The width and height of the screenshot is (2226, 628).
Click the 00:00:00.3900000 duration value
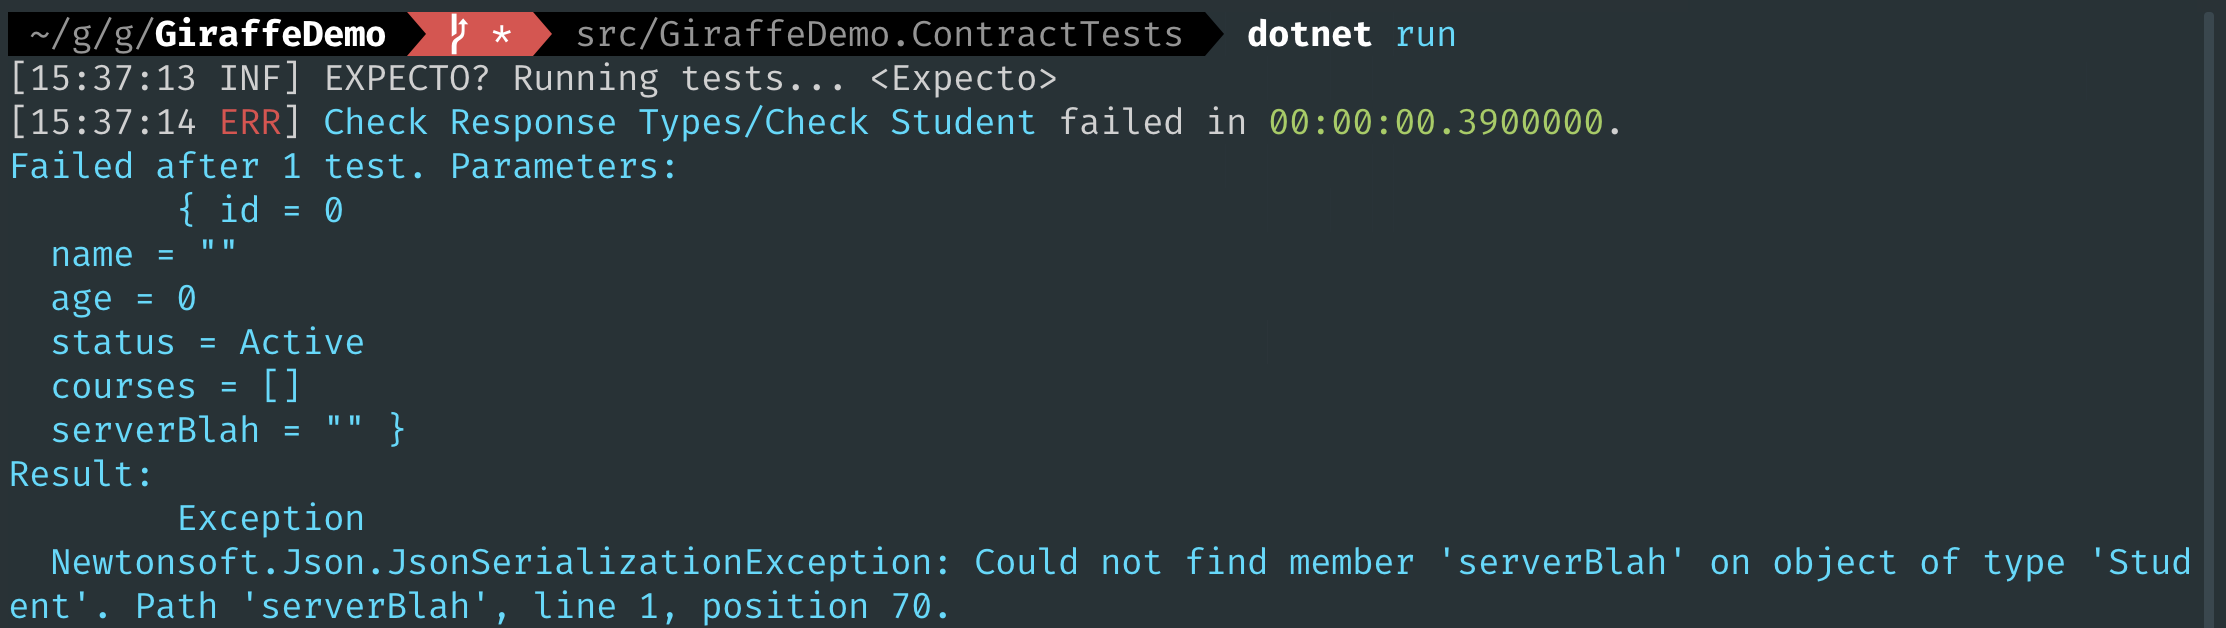click(1435, 123)
